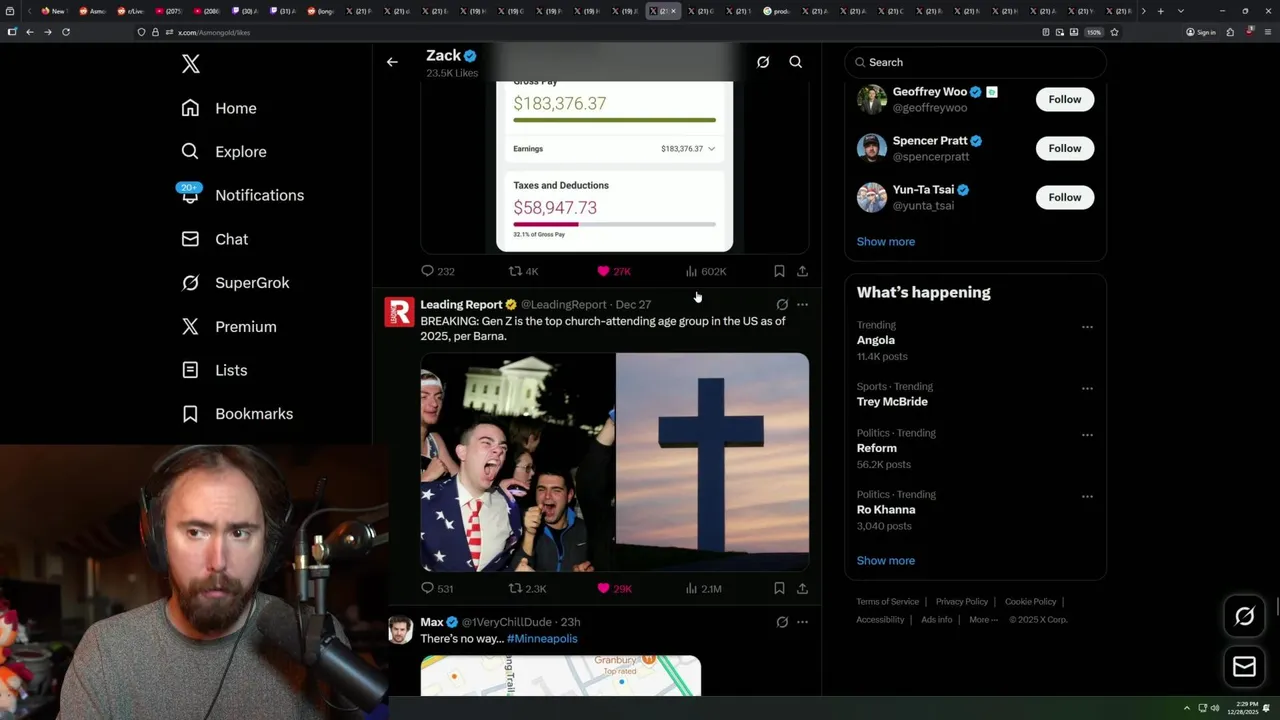Click the #Minneapolis hashtag
Screen dimensions: 1280x720
[x=542, y=638]
